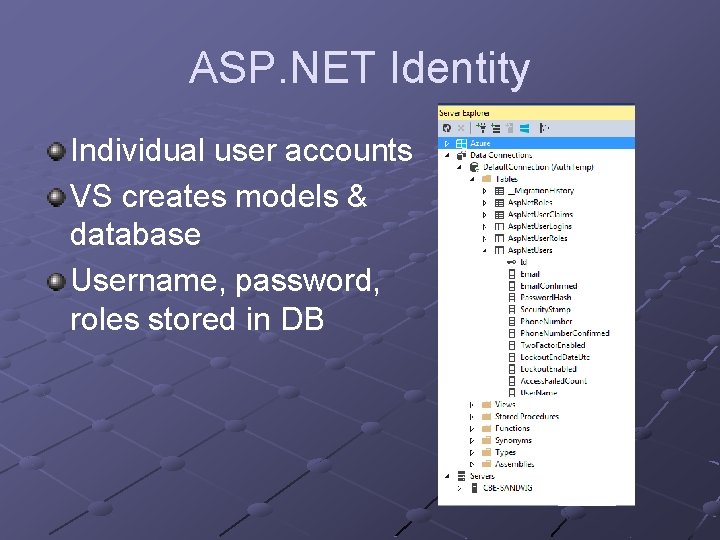This screenshot has width=720, height=540.
Task: Click the column icon beside Email
Action: tap(512, 274)
